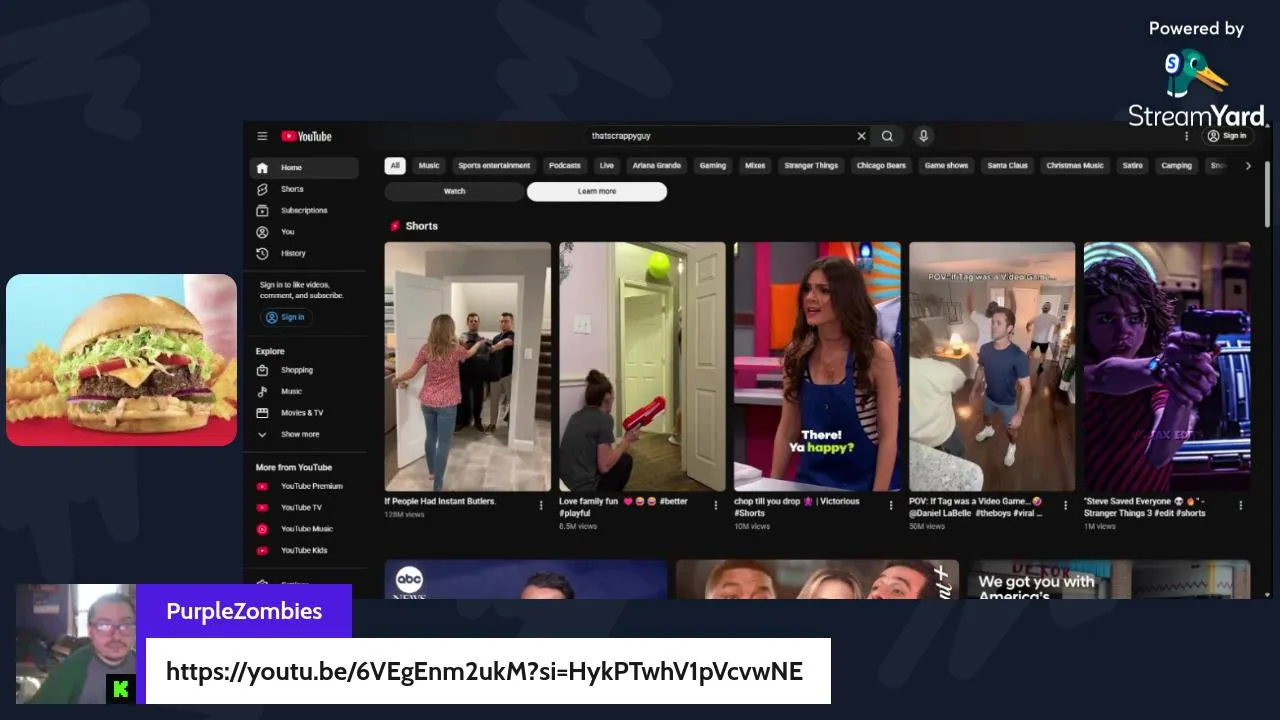Image resolution: width=1280 pixels, height=720 pixels.
Task: Click the 'Watch' button
Action: point(454,191)
